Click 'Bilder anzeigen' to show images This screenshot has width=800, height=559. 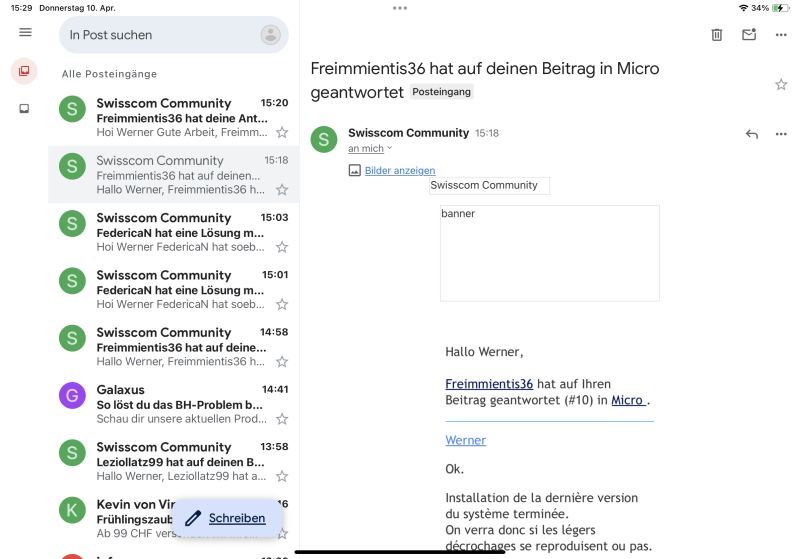click(x=399, y=171)
